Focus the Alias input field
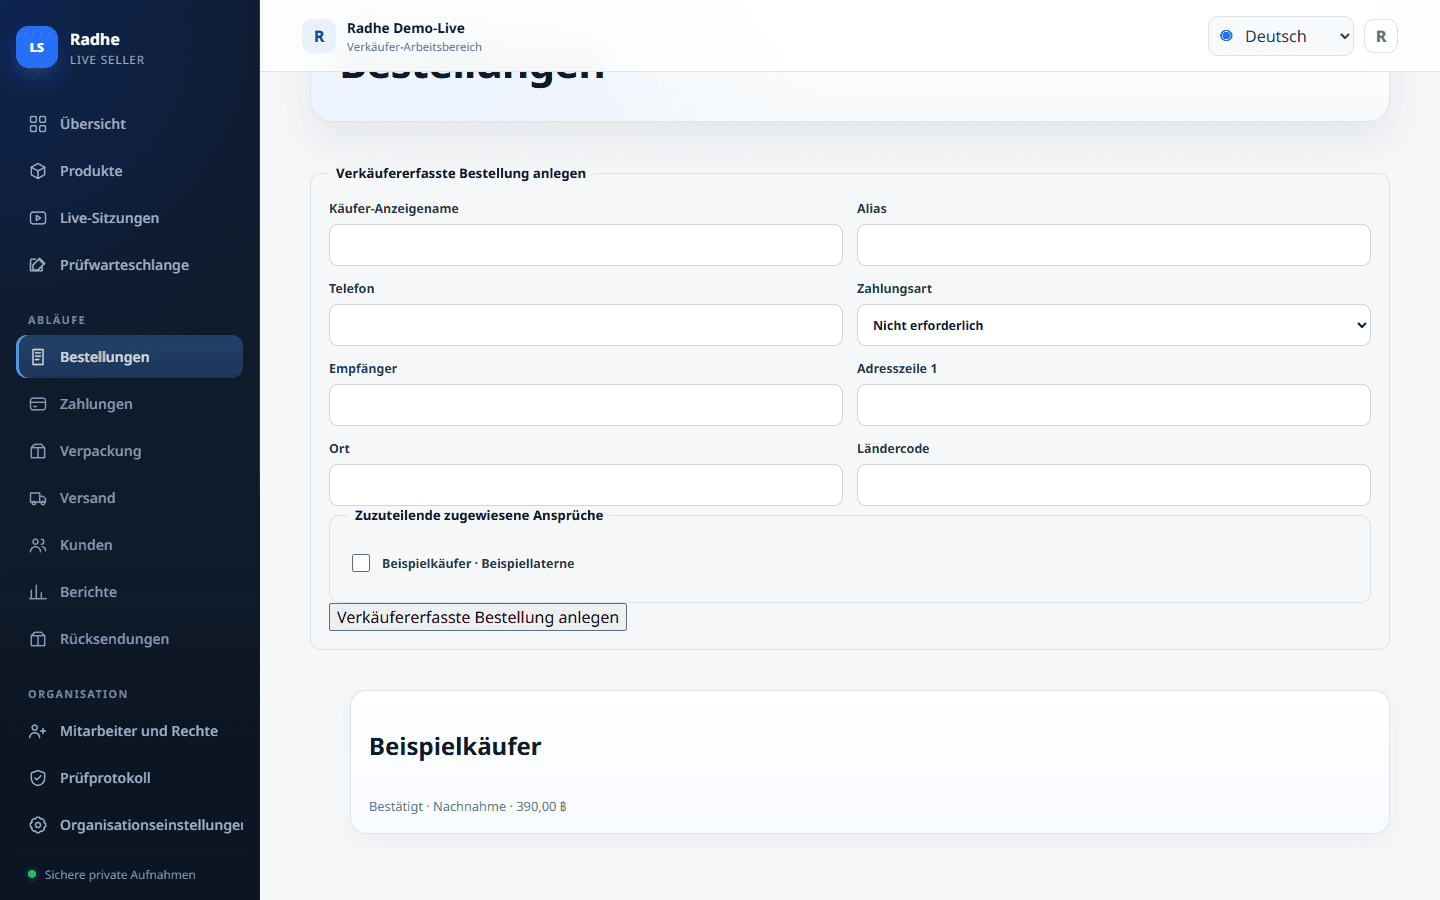This screenshot has height=900, width=1440. click(1113, 245)
